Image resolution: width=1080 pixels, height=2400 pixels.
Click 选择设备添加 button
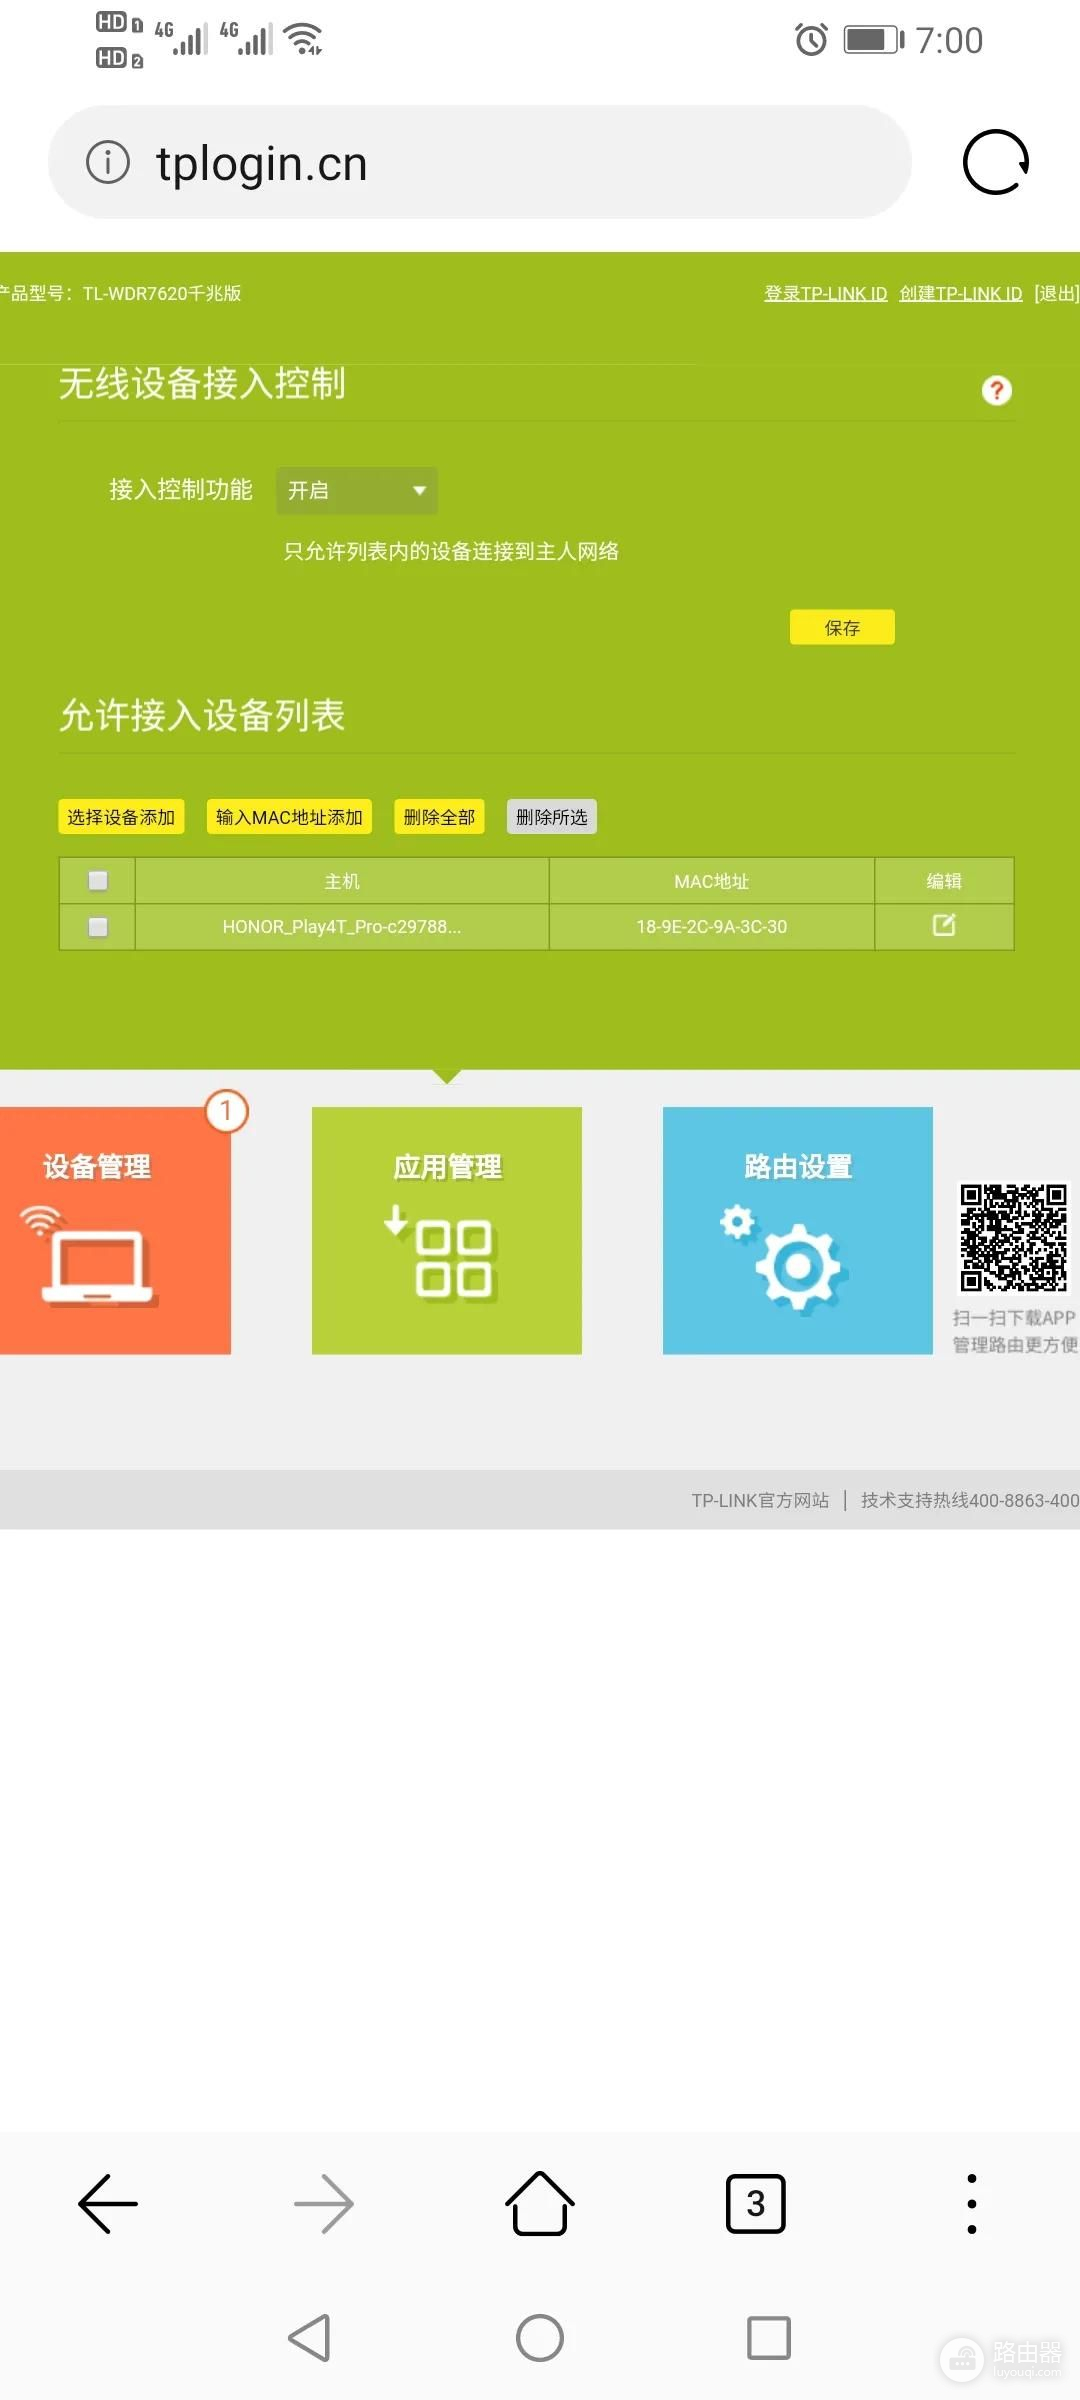coord(121,817)
